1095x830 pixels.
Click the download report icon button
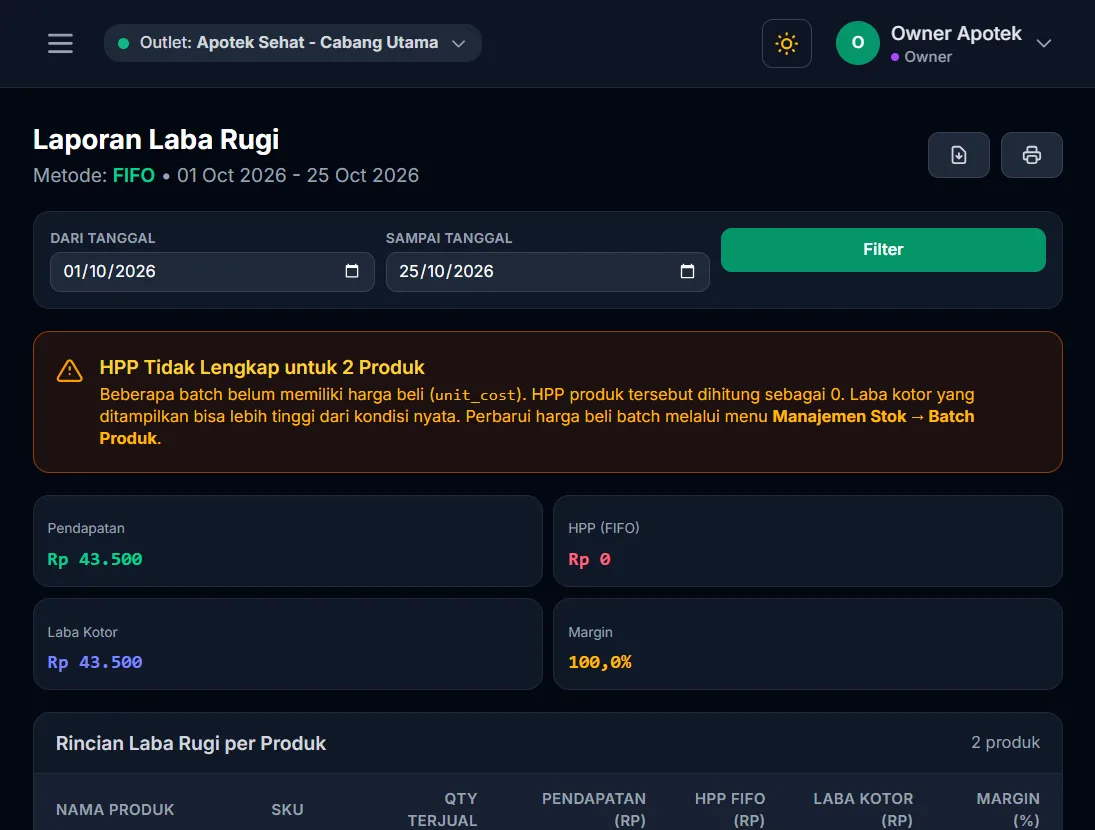click(958, 155)
